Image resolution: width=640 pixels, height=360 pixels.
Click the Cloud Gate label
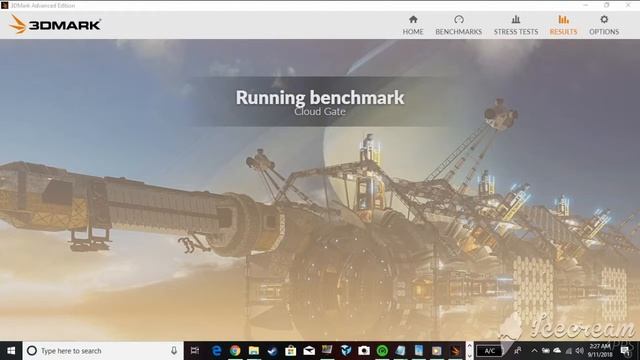point(320,112)
